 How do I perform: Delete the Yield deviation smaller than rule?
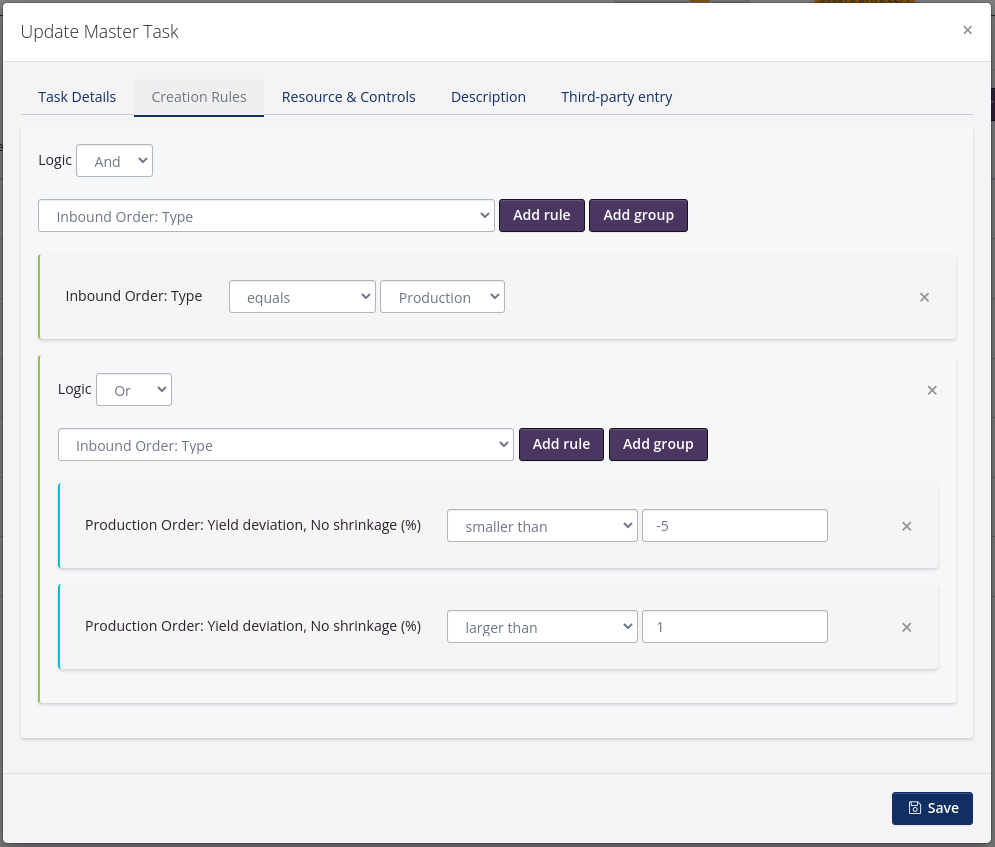click(x=906, y=526)
